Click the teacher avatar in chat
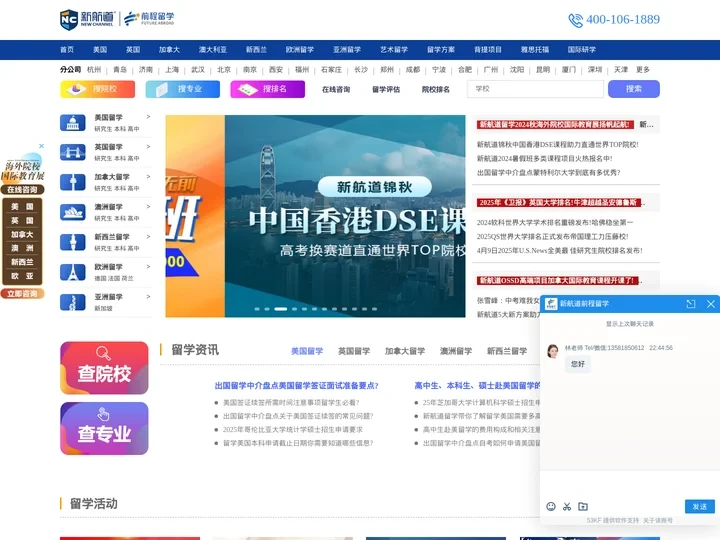The width and height of the screenshot is (720, 540). [553, 351]
